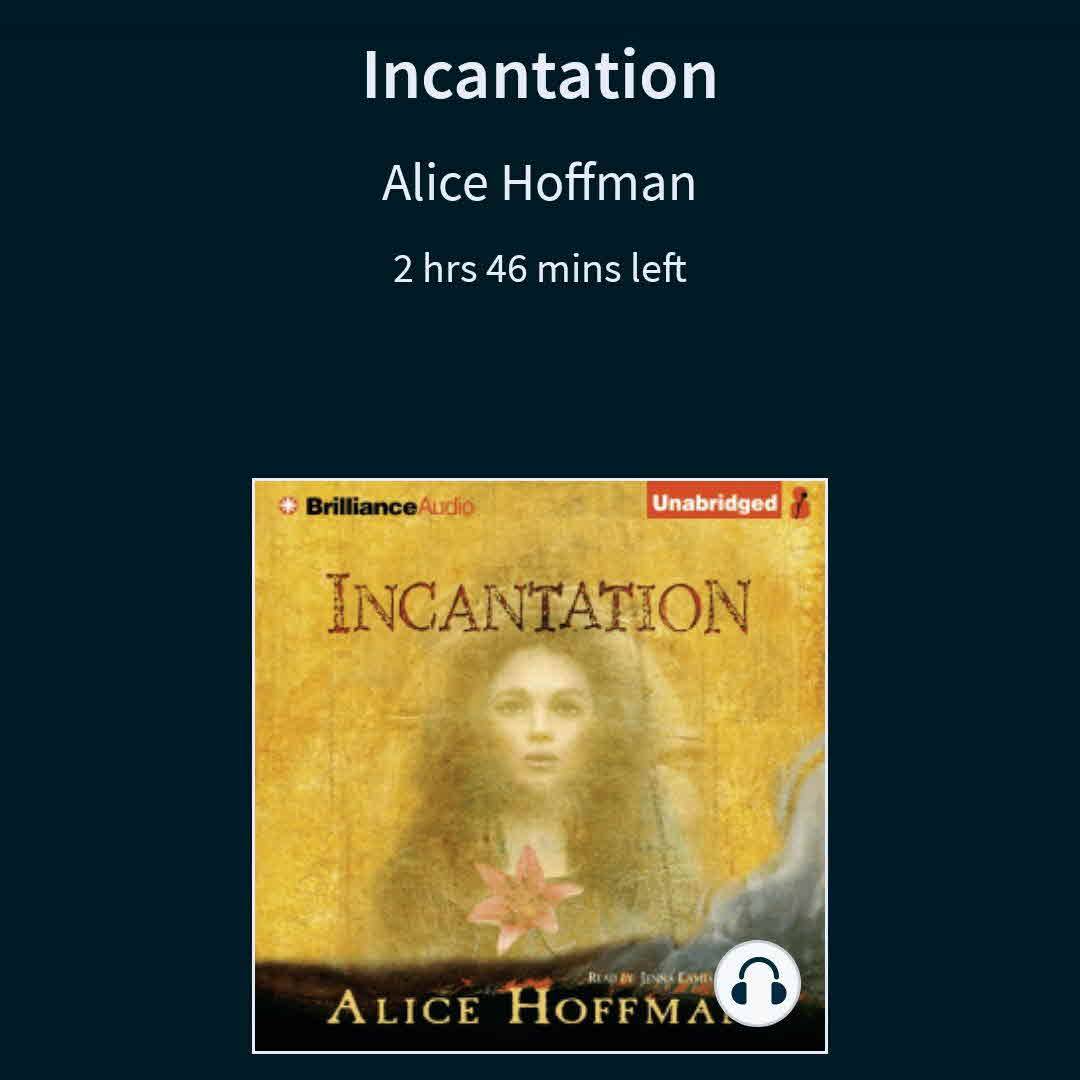Click the letter I in cover title
Image resolution: width=1080 pixels, height=1080 pixels.
[339, 603]
